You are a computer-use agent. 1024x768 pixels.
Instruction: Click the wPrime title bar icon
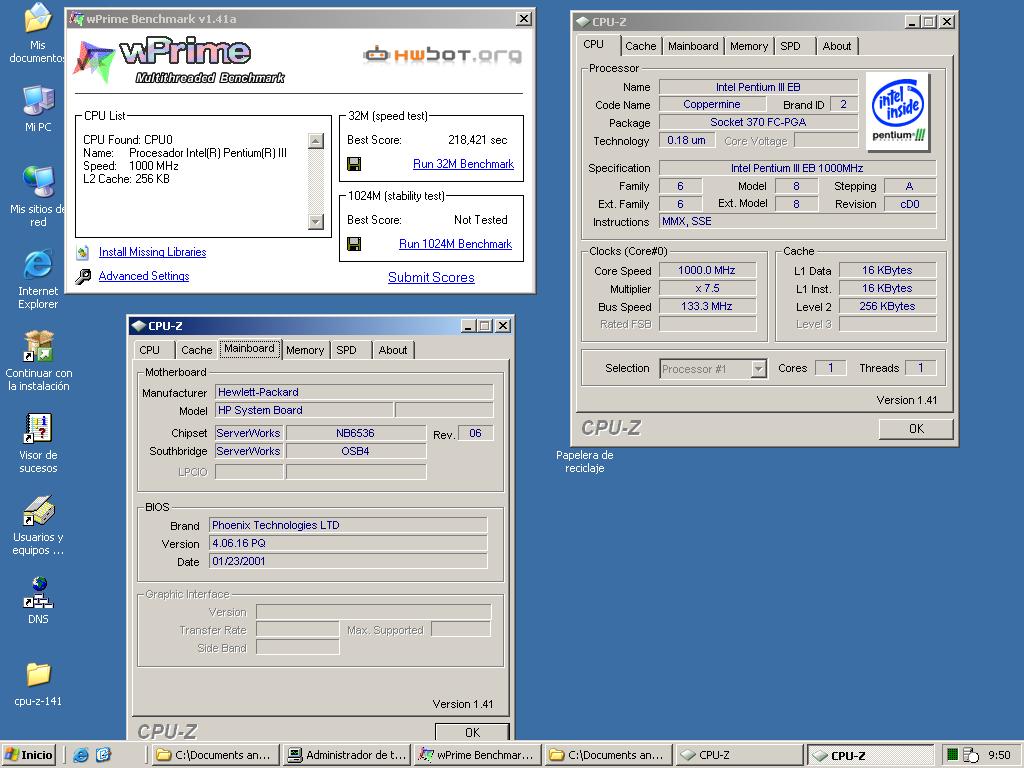coord(76,18)
